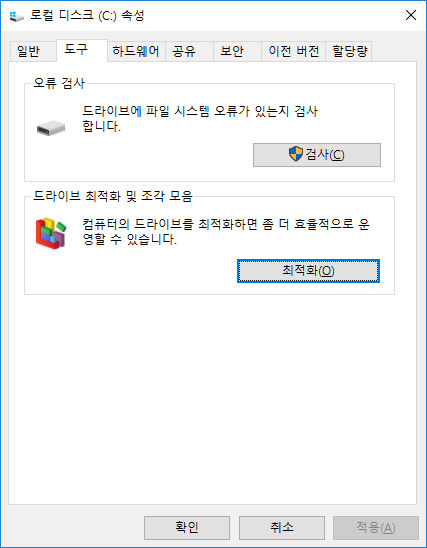
Task: Click the drive optimization description text
Action: pyautogui.click(x=226, y=232)
